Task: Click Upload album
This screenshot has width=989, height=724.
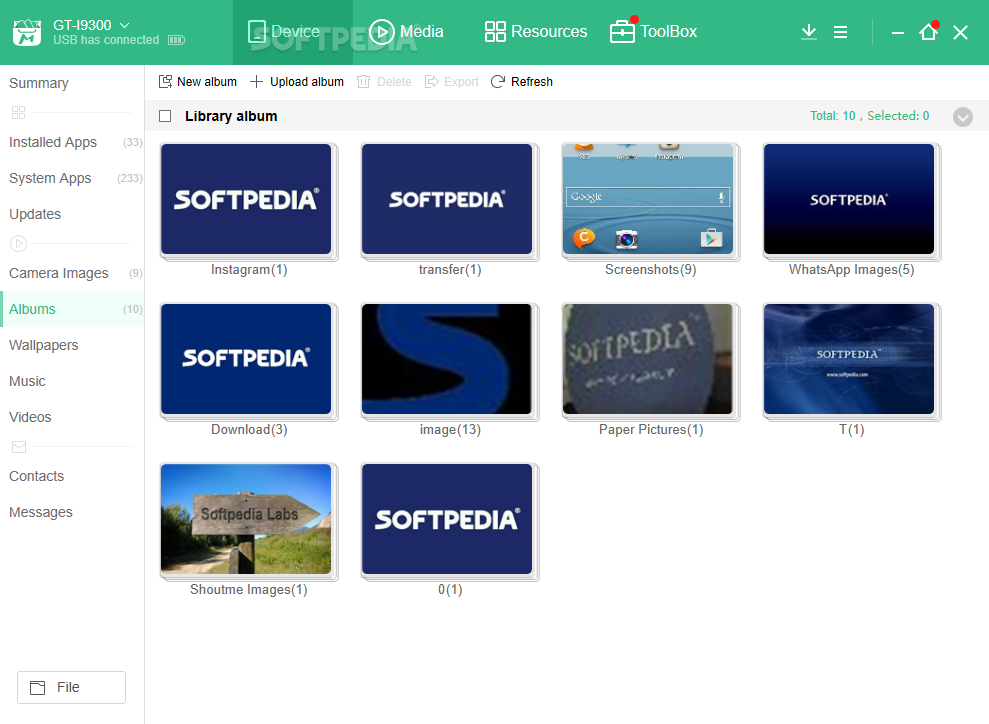Action: (x=296, y=82)
